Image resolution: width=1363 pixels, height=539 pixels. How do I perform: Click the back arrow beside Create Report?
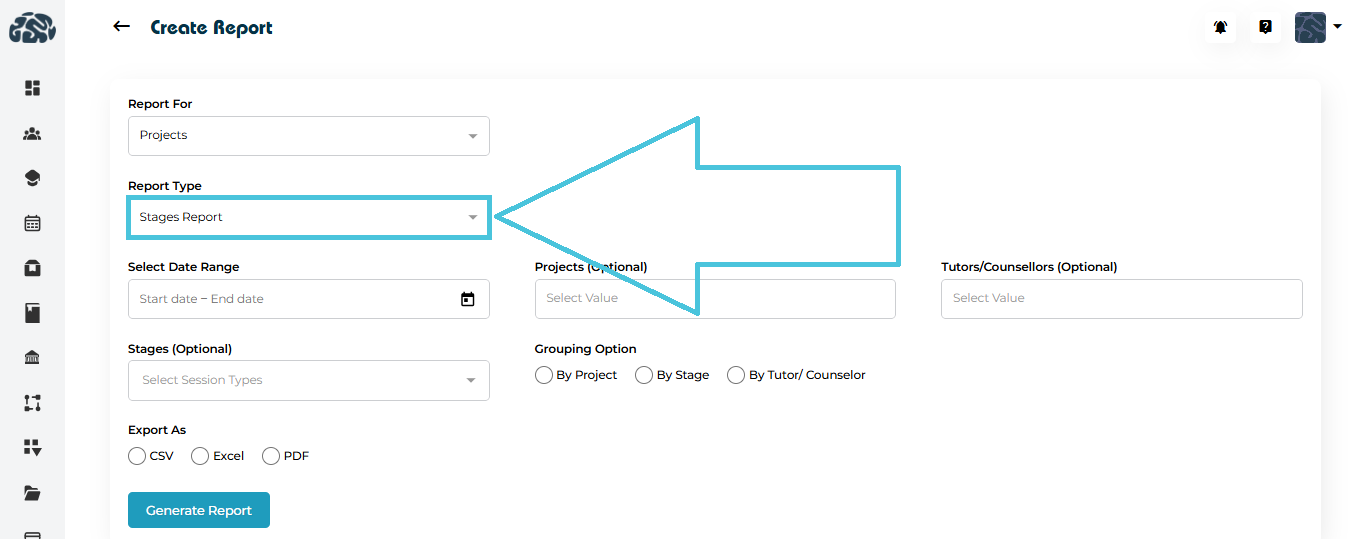click(122, 27)
